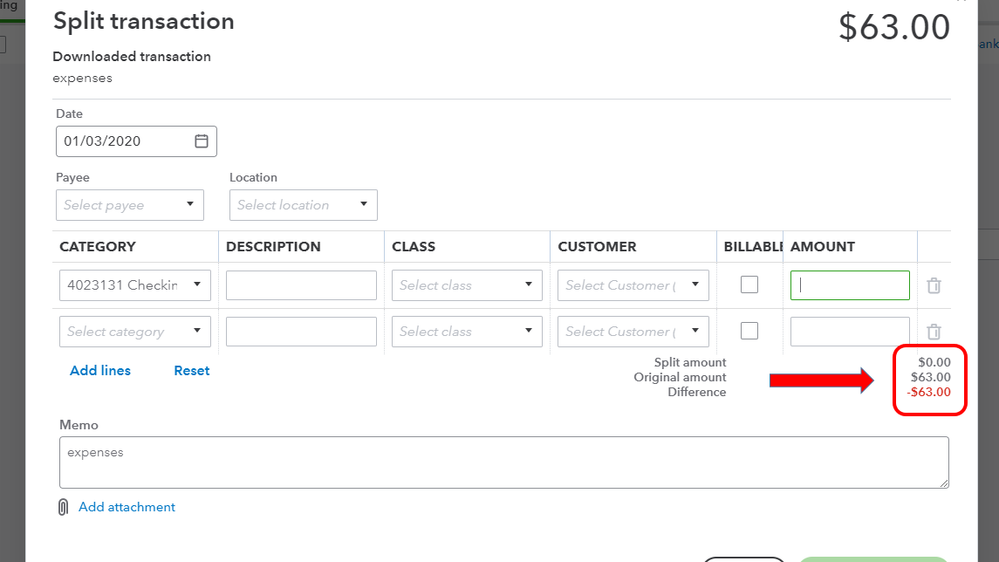Delete the first split line
This screenshot has height=562, width=999.
[x=934, y=286]
